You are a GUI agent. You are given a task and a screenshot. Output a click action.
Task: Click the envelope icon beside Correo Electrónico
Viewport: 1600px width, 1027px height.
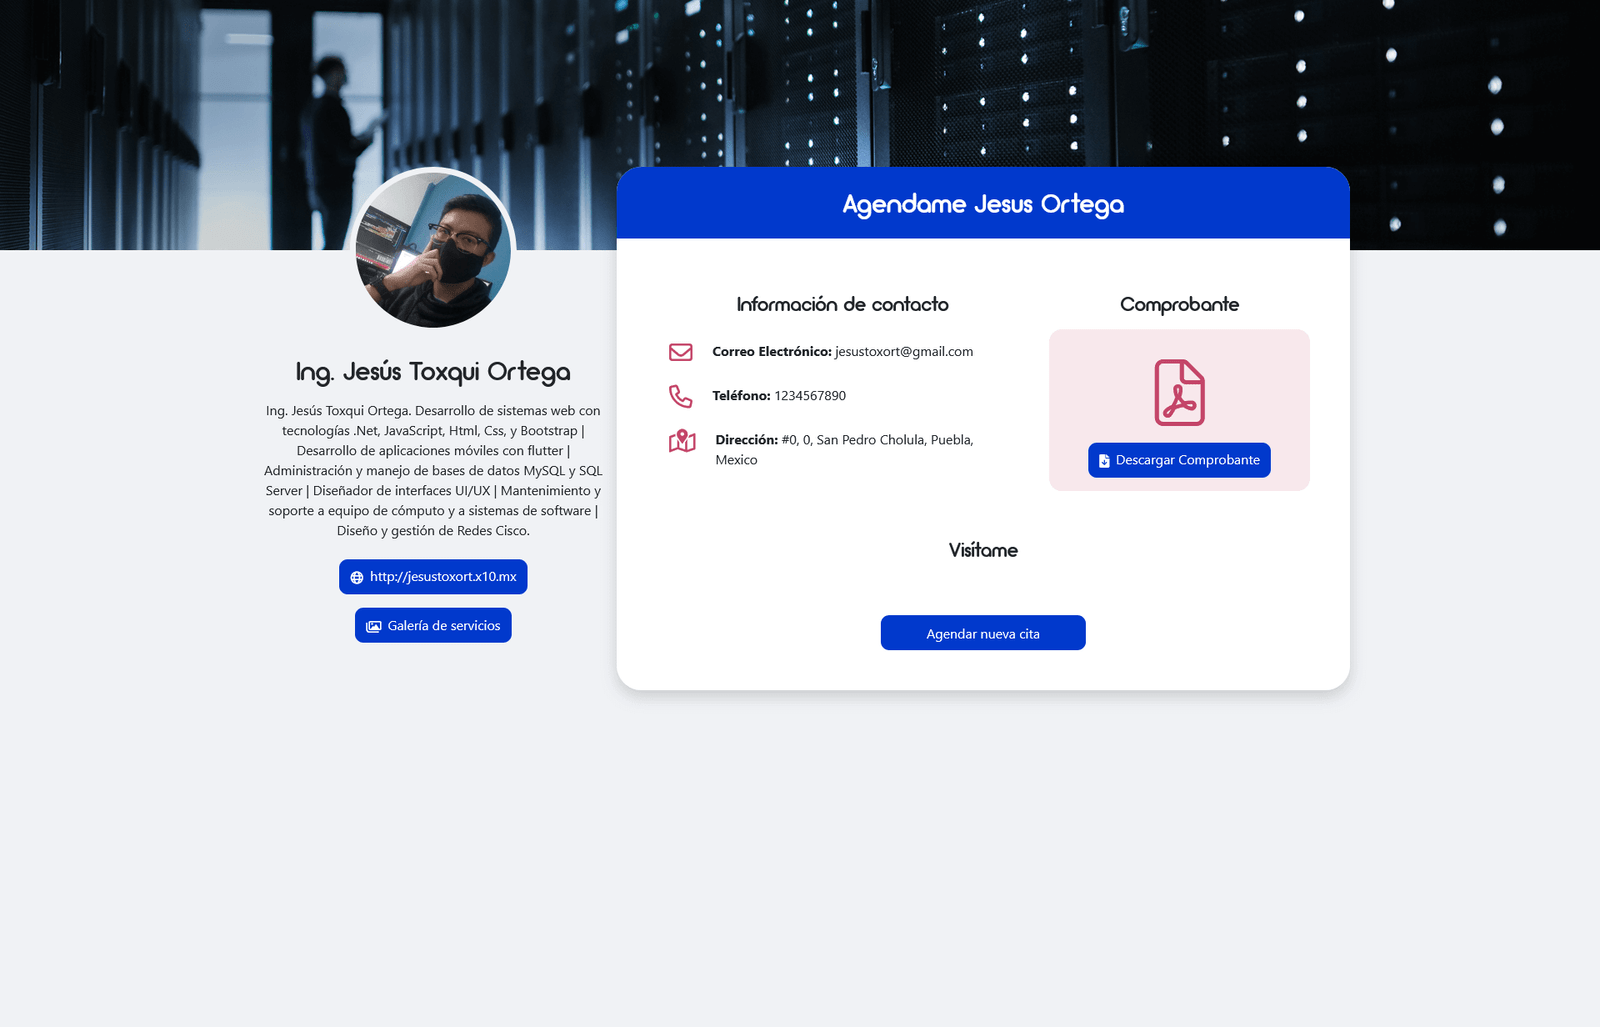[x=681, y=352]
